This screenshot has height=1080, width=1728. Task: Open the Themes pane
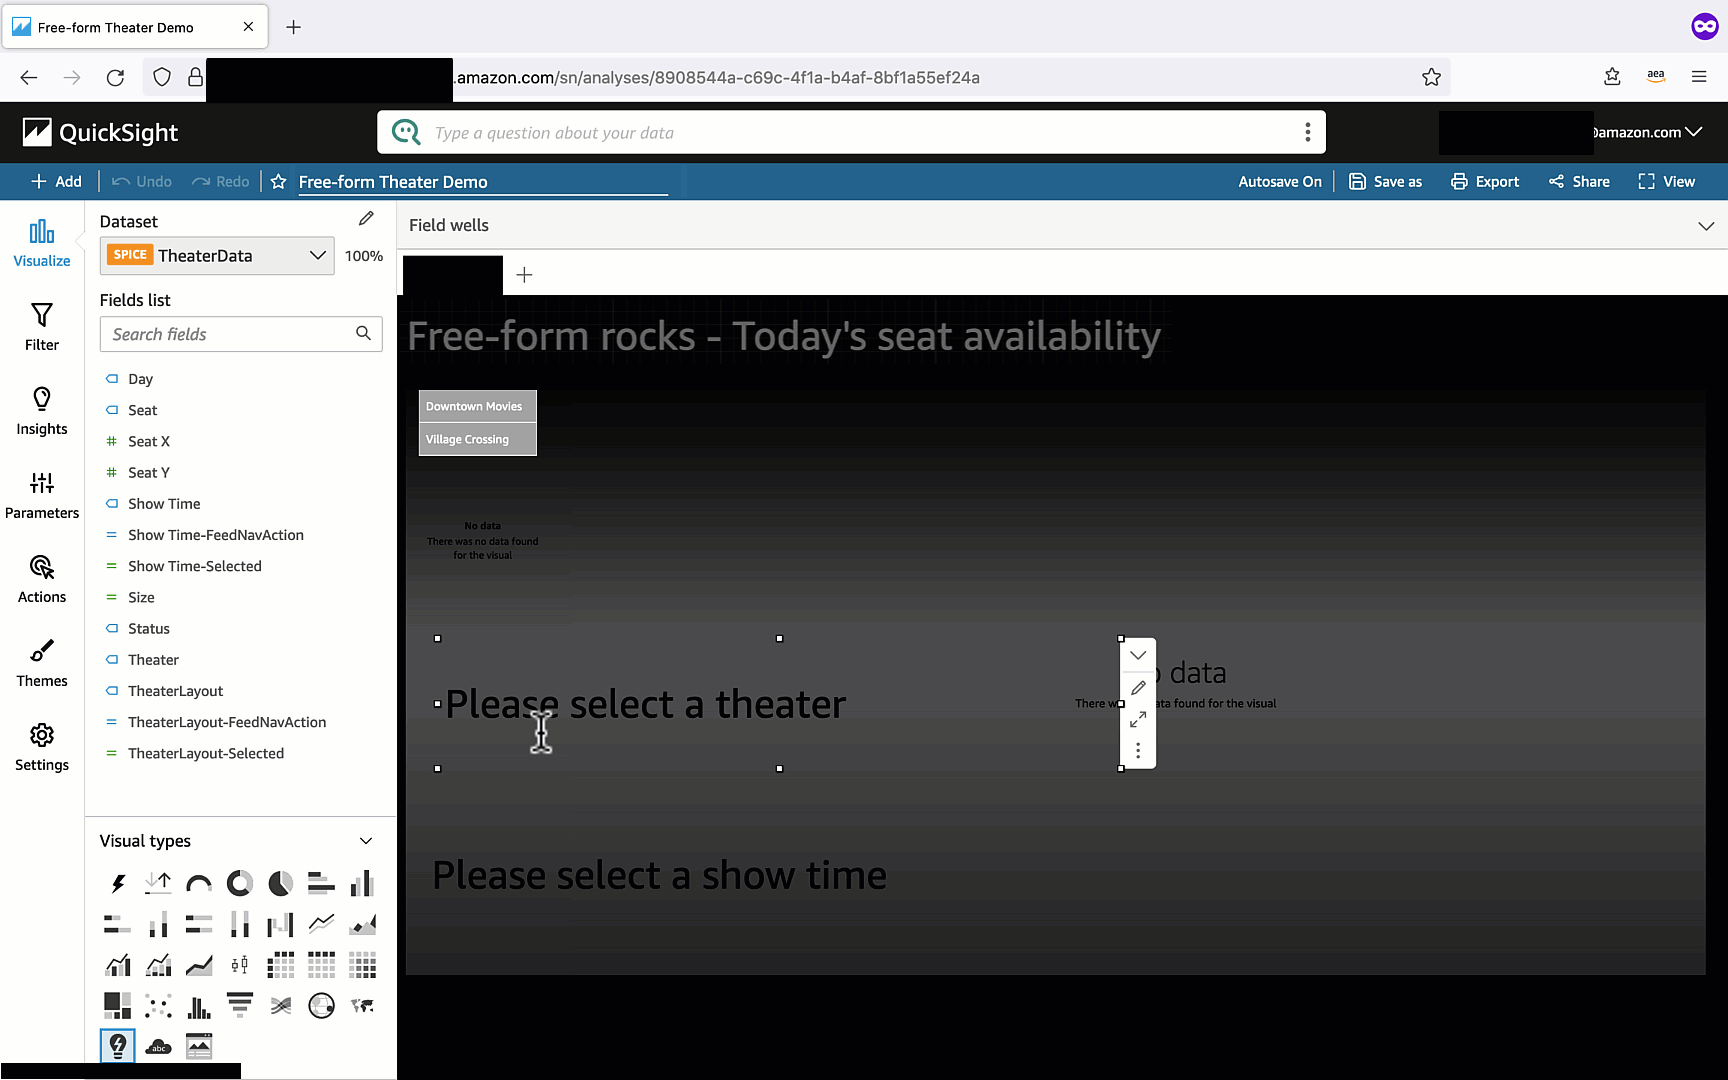pyautogui.click(x=42, y=663)
